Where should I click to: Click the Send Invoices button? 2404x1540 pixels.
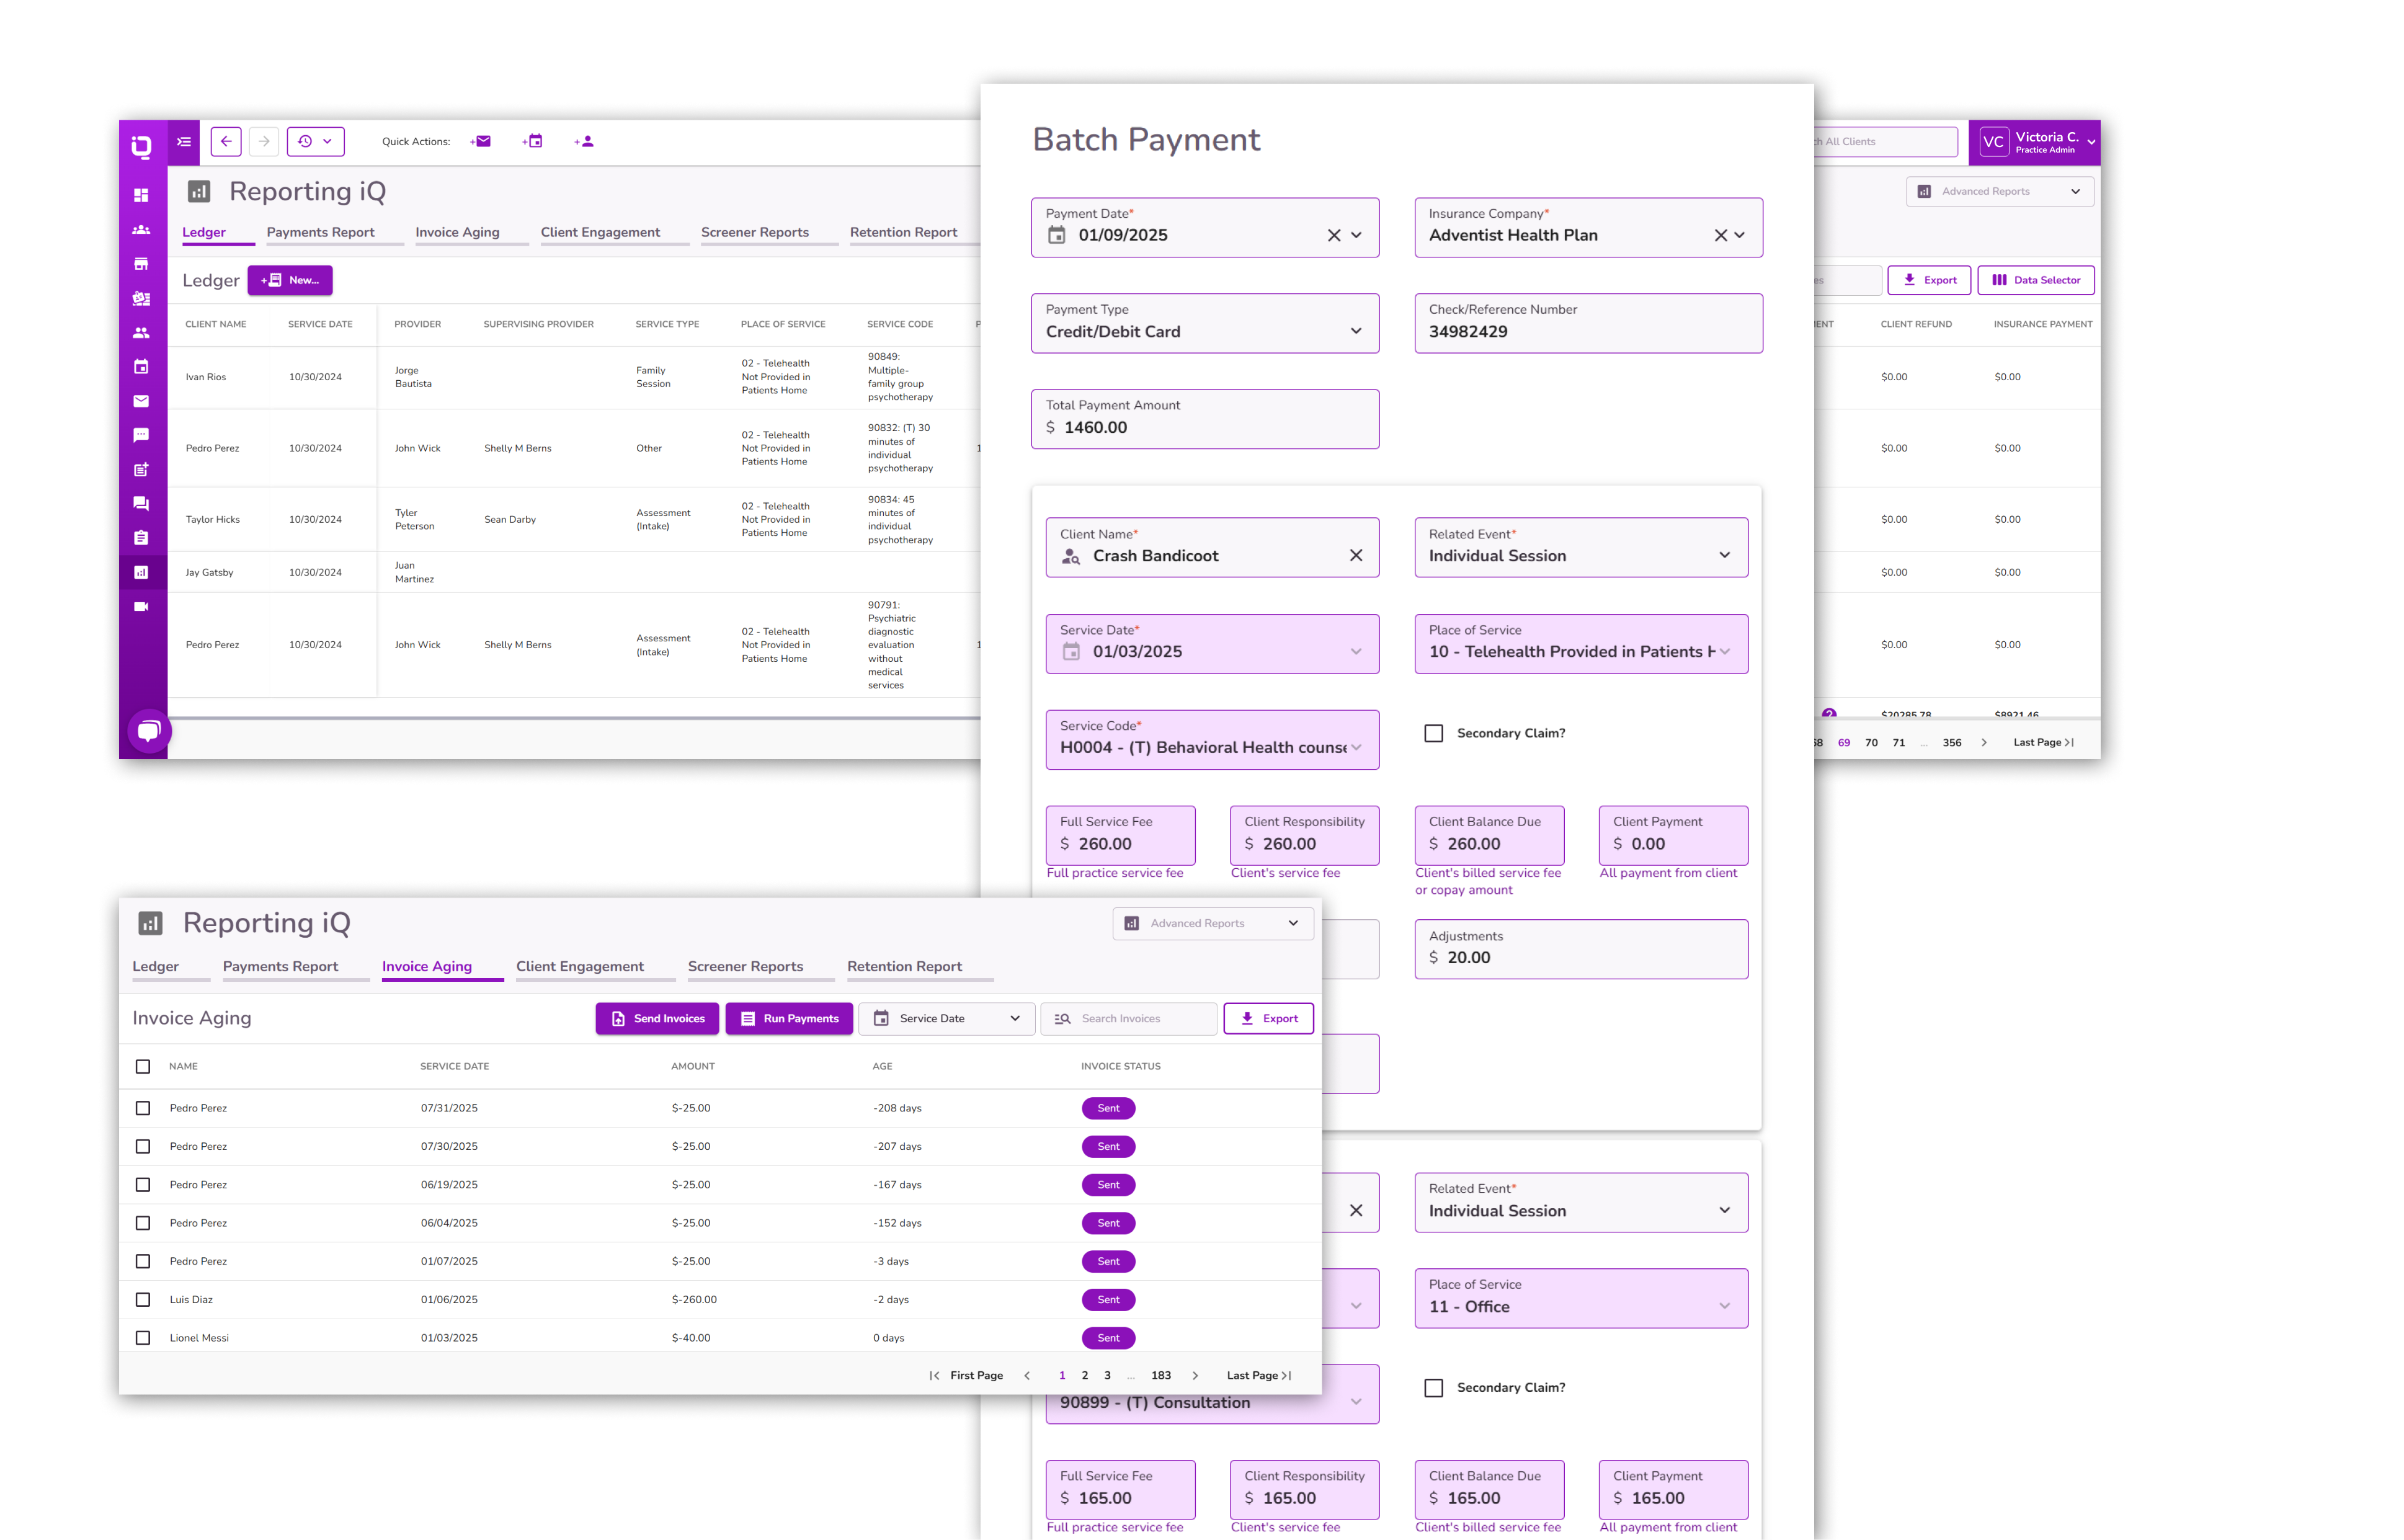pos(657,1018)
